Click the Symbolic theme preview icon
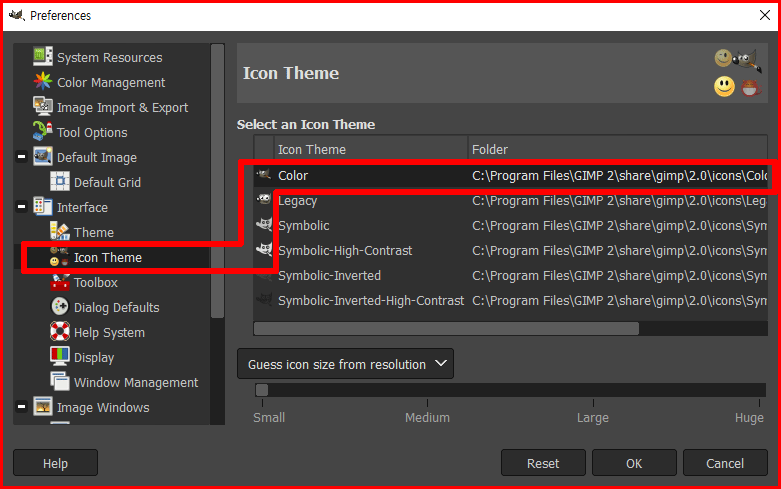This screenshot has height=489, width=781. point(263,225)
